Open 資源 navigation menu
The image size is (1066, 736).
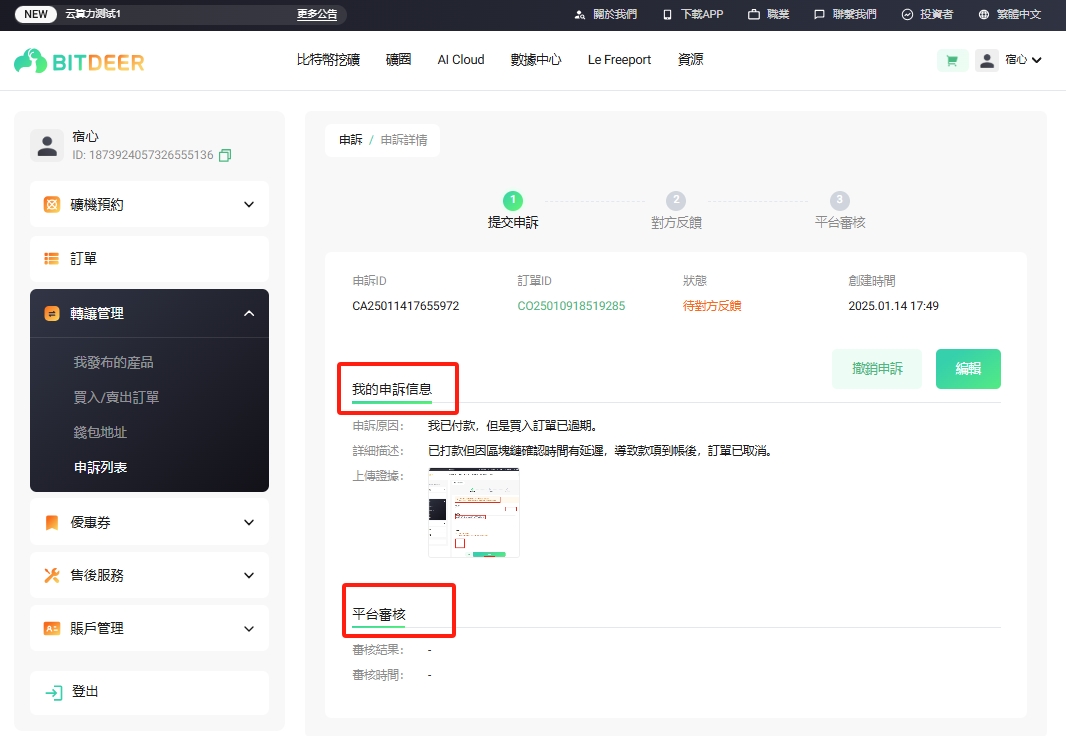click(x=690, y=60)
